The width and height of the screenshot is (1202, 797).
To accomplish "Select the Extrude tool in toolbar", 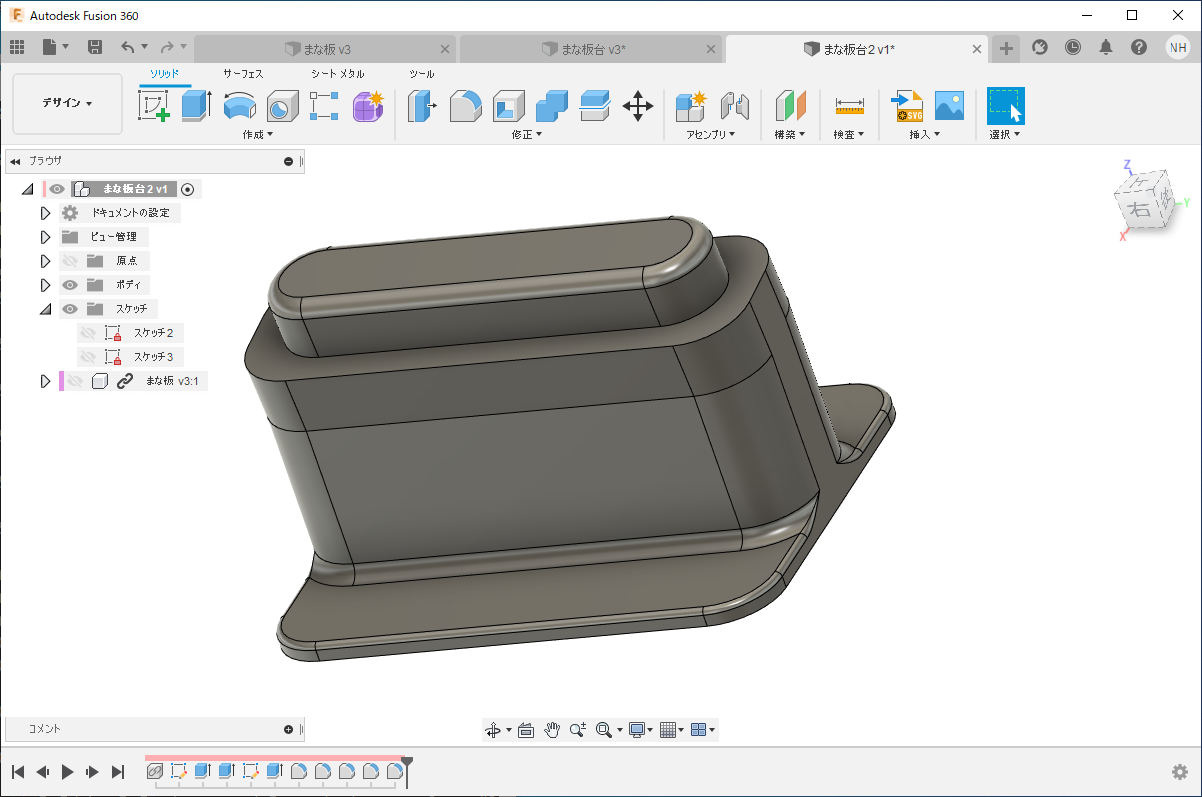I will pyautogui.click(x=196, y=105).
